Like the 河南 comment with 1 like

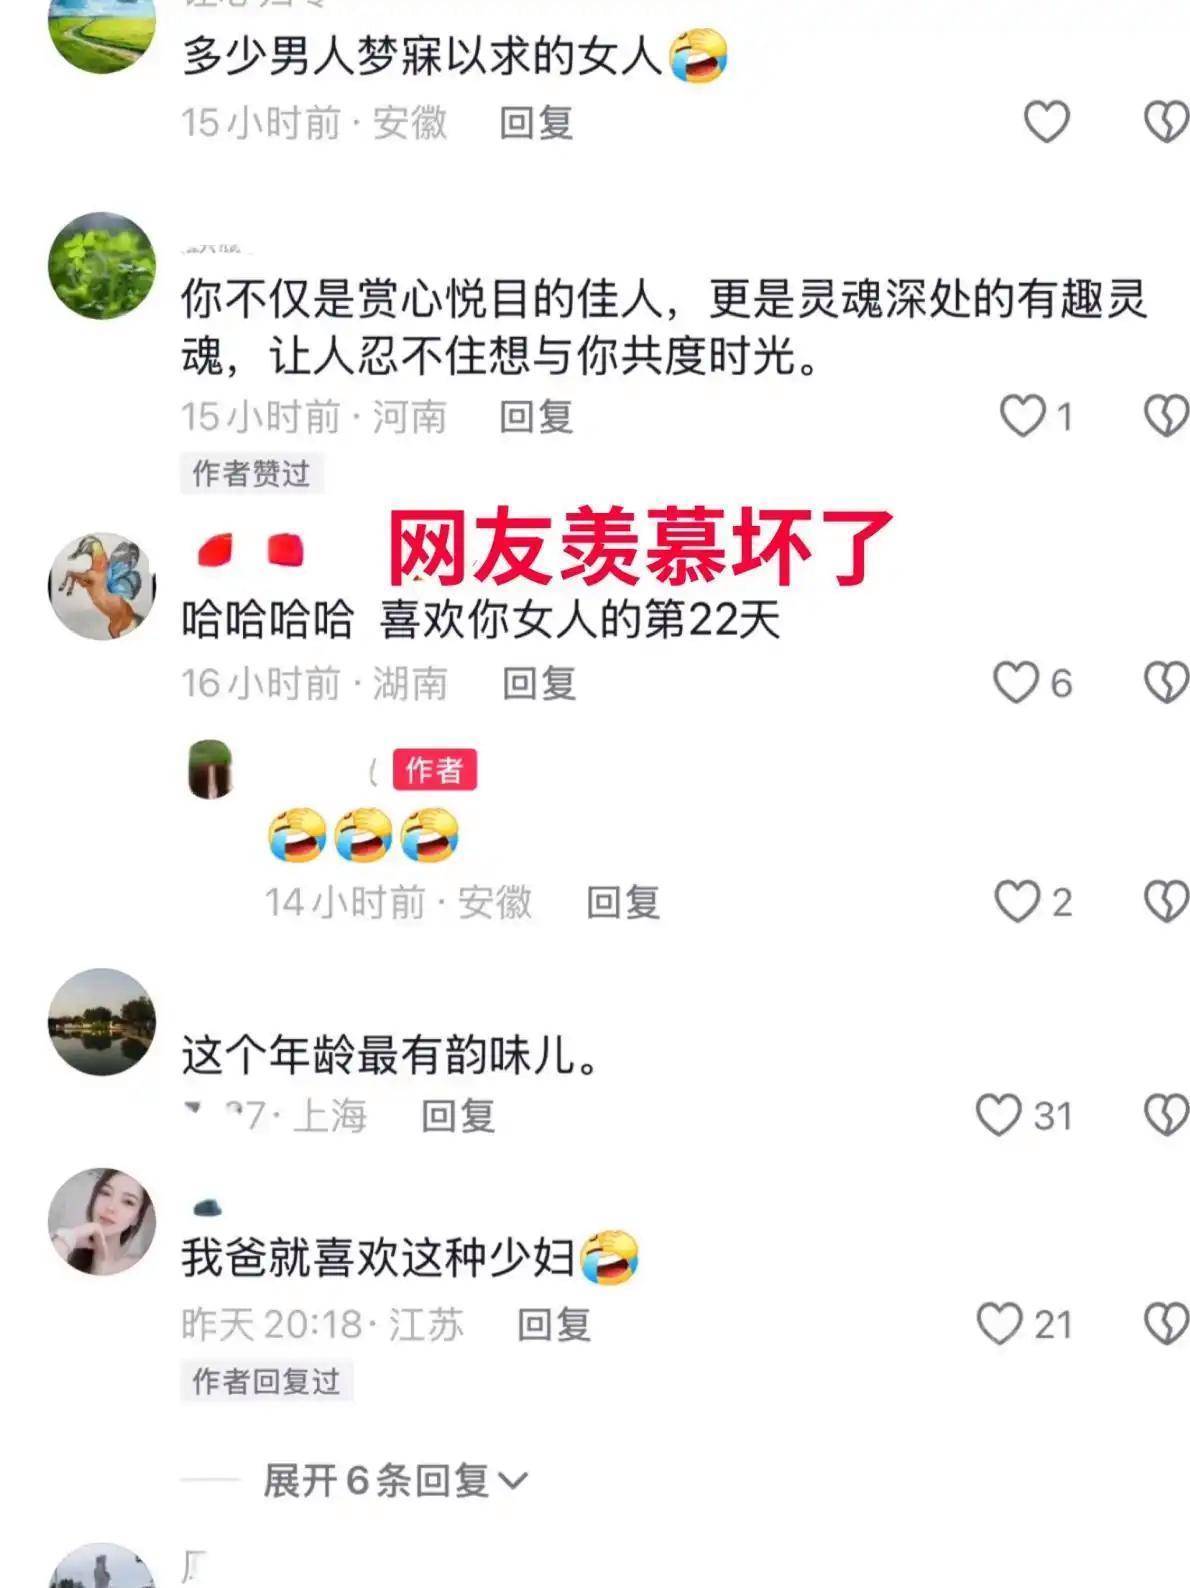point(1022,416)
